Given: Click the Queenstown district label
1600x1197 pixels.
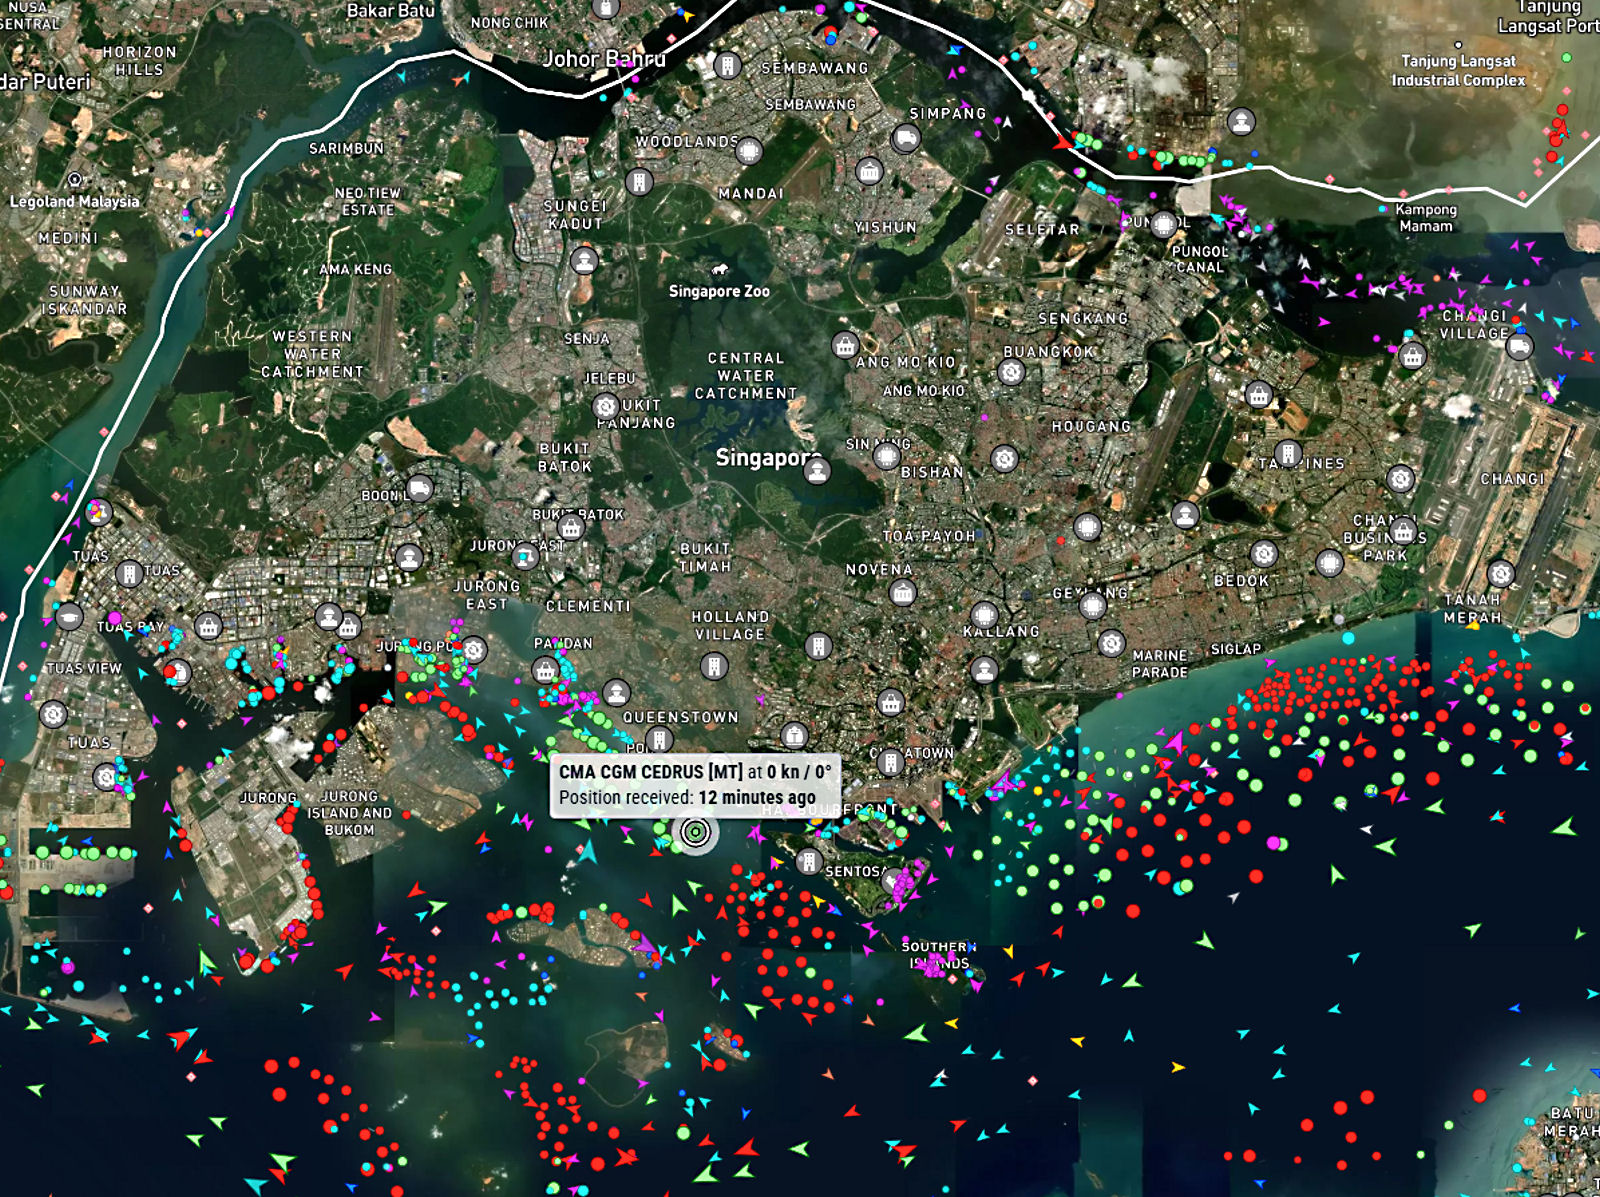Looking at the screenshot, I should click(x=680, y=717).
